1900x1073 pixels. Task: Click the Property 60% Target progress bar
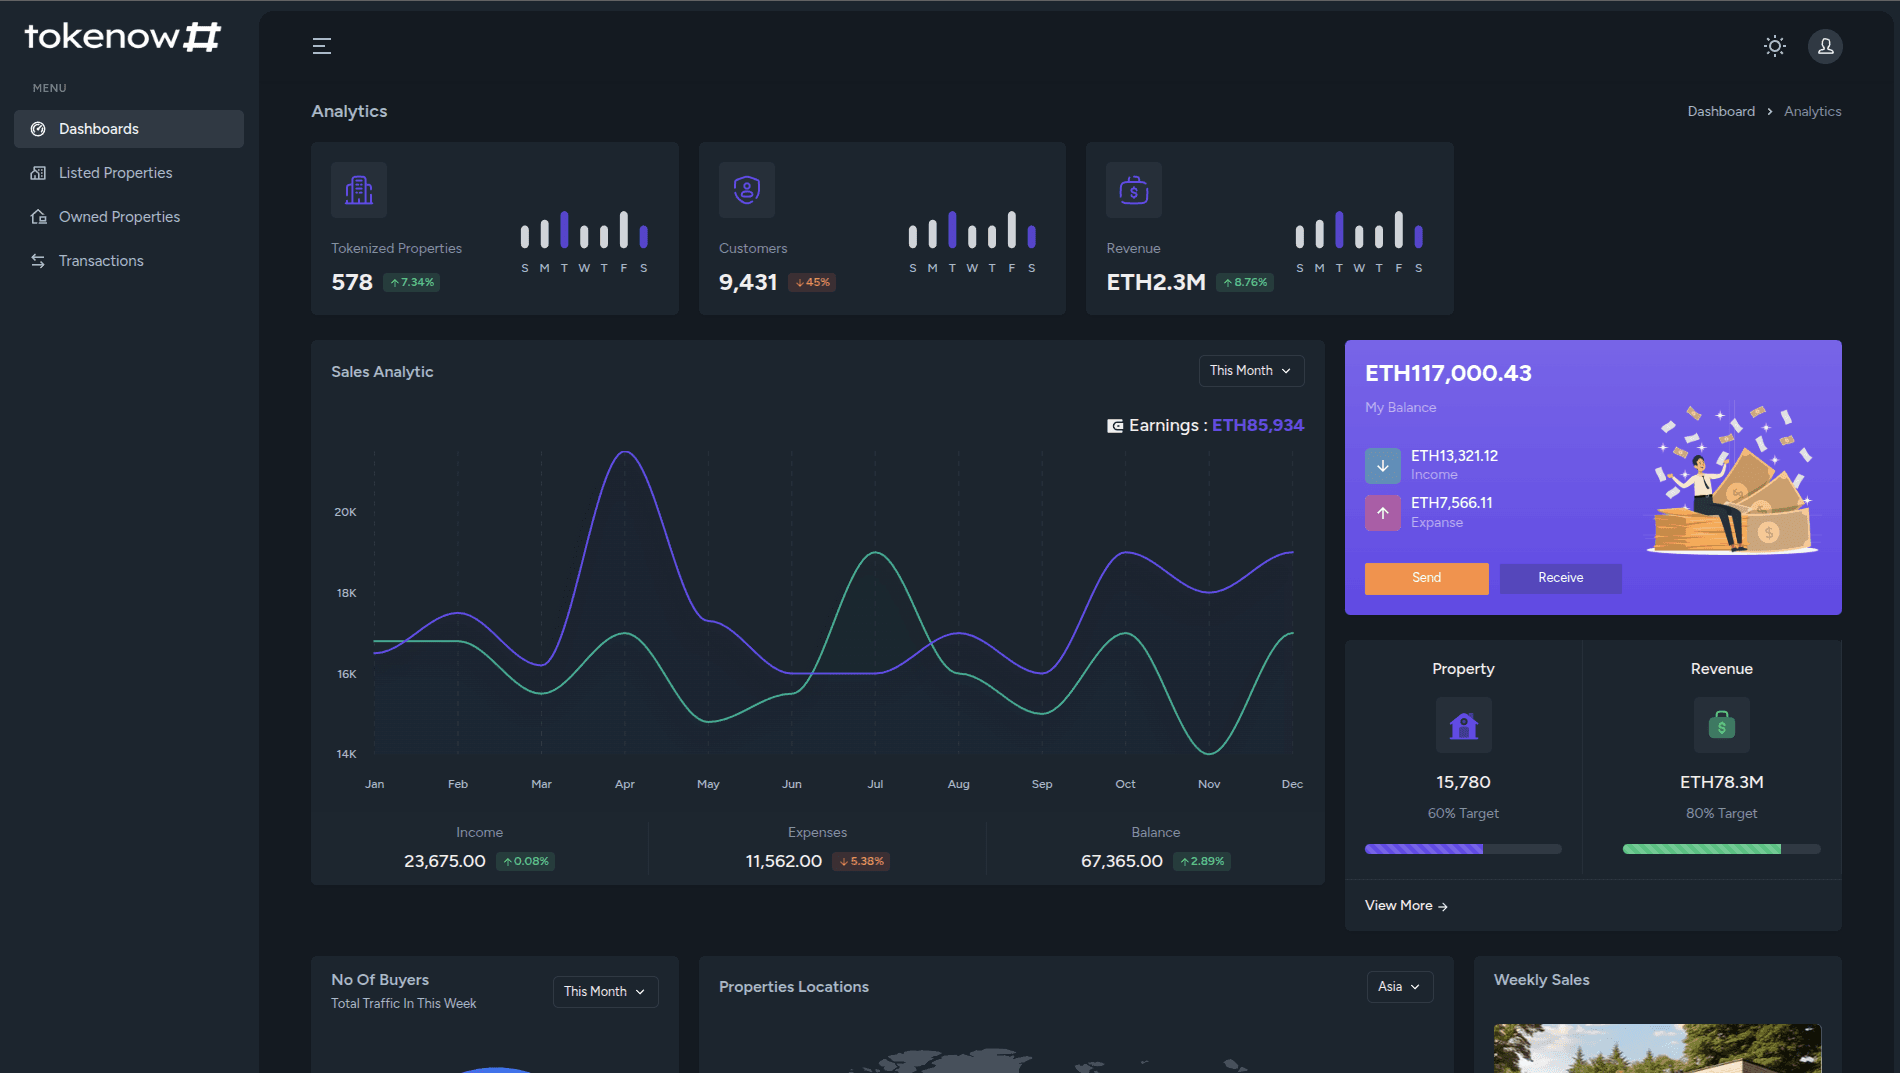1462,848
